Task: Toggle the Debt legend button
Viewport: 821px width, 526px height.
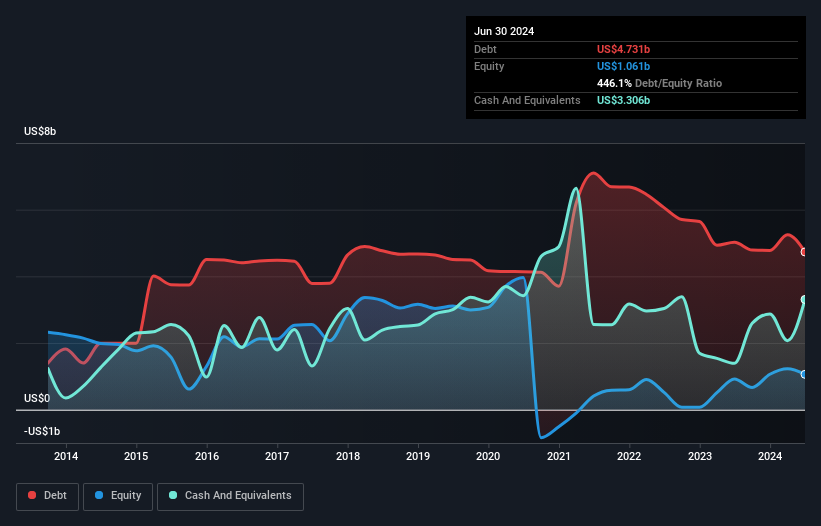Action: tap(47, 496)
